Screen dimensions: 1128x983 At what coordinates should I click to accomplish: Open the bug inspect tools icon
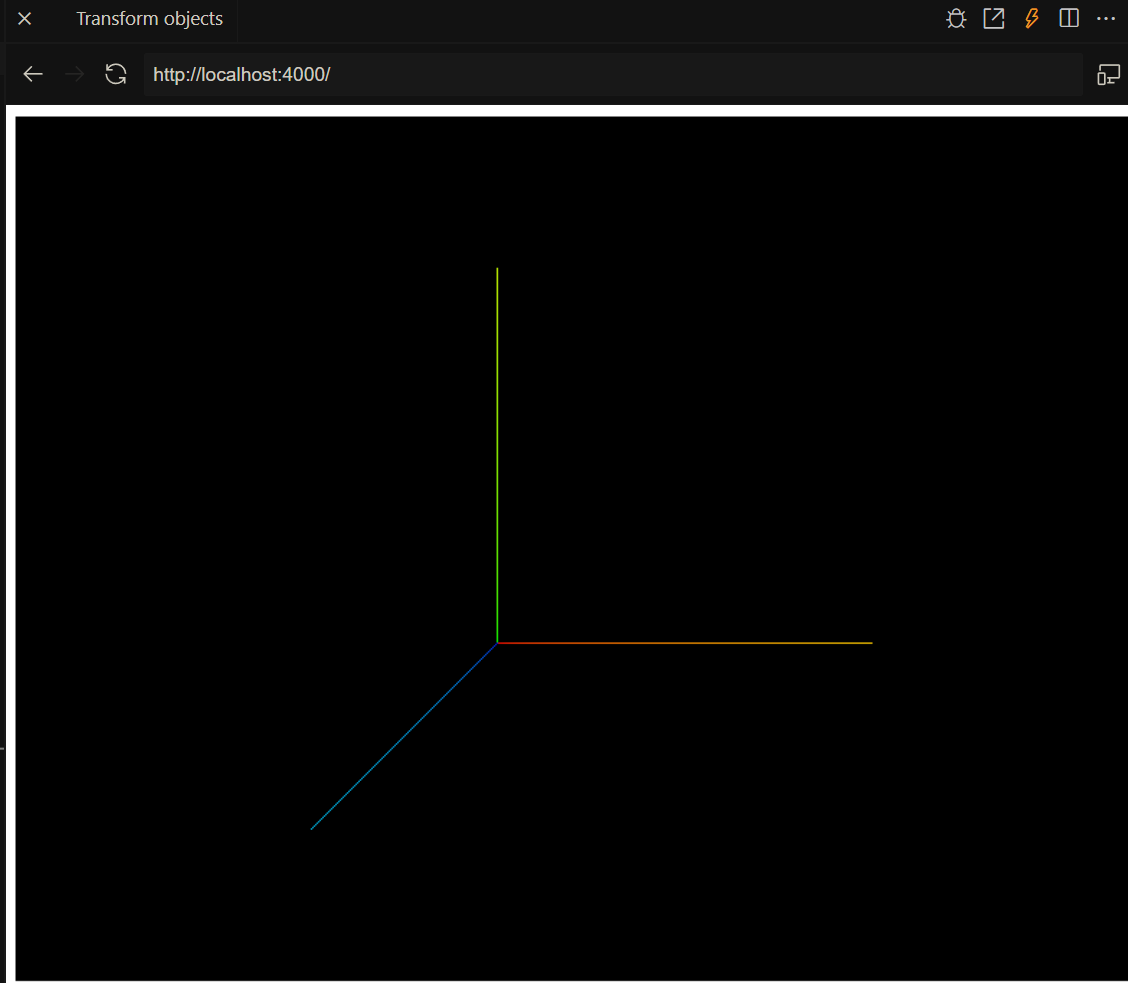956,19
